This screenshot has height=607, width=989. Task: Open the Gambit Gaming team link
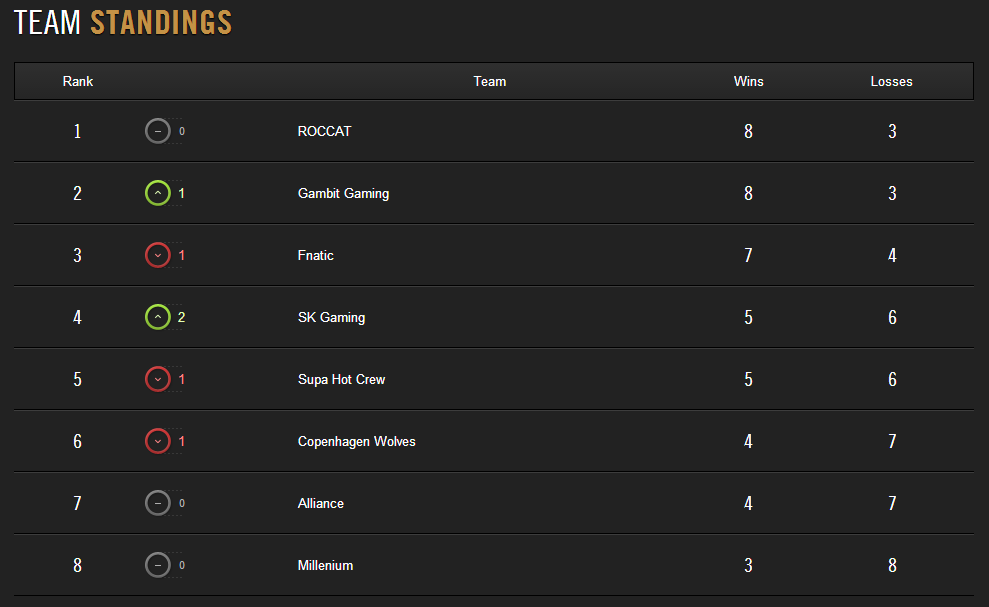[x=343, y=193]
